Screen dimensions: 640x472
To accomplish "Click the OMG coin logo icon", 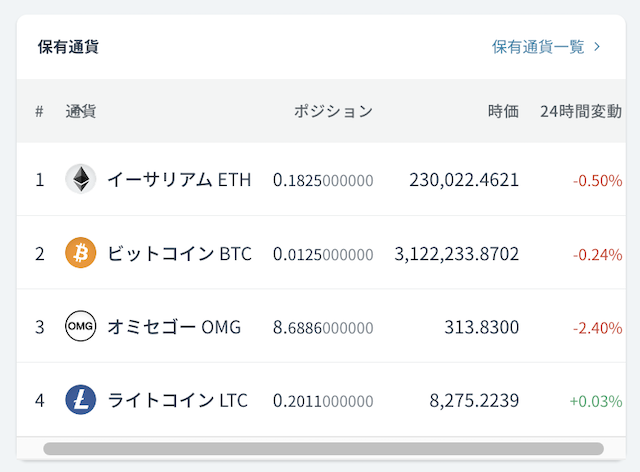I will click(81, 326).
